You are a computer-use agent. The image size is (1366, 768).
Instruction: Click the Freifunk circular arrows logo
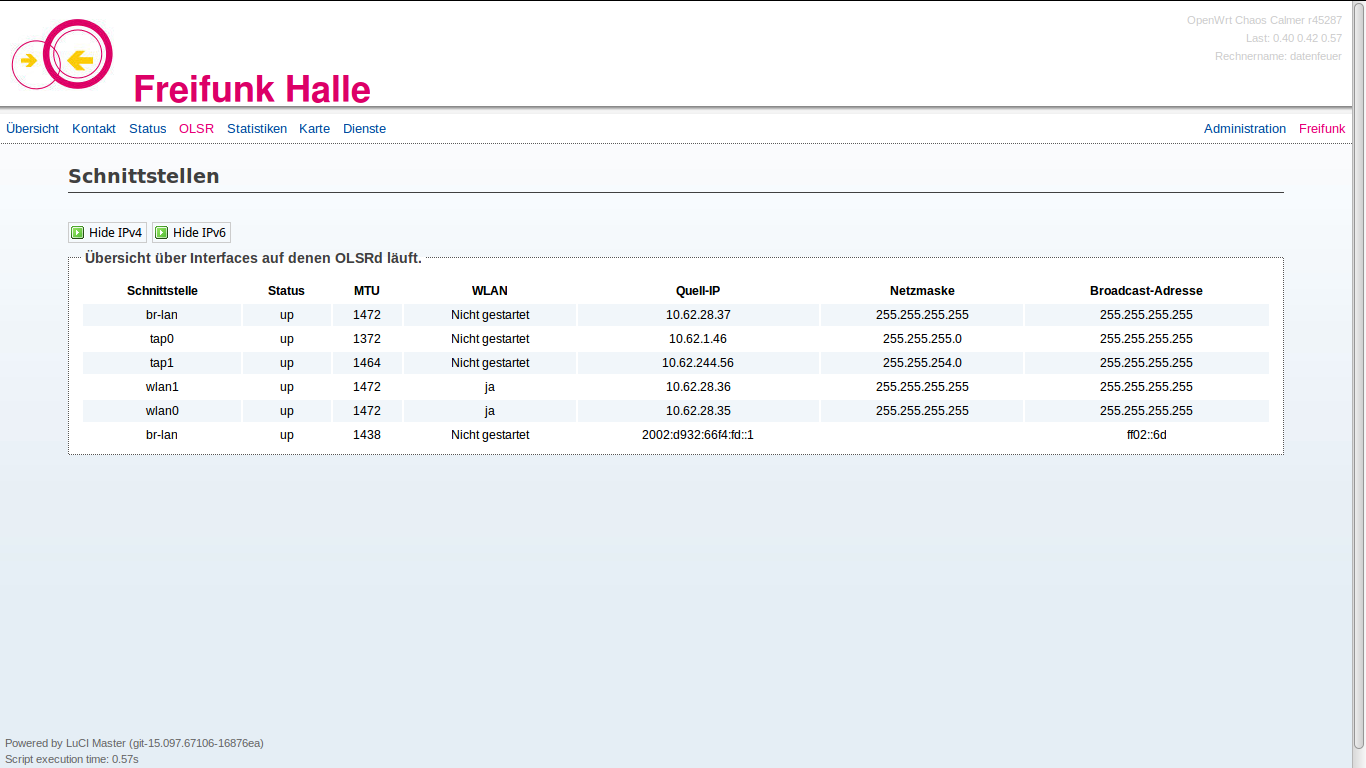click(x=62, y=57)
